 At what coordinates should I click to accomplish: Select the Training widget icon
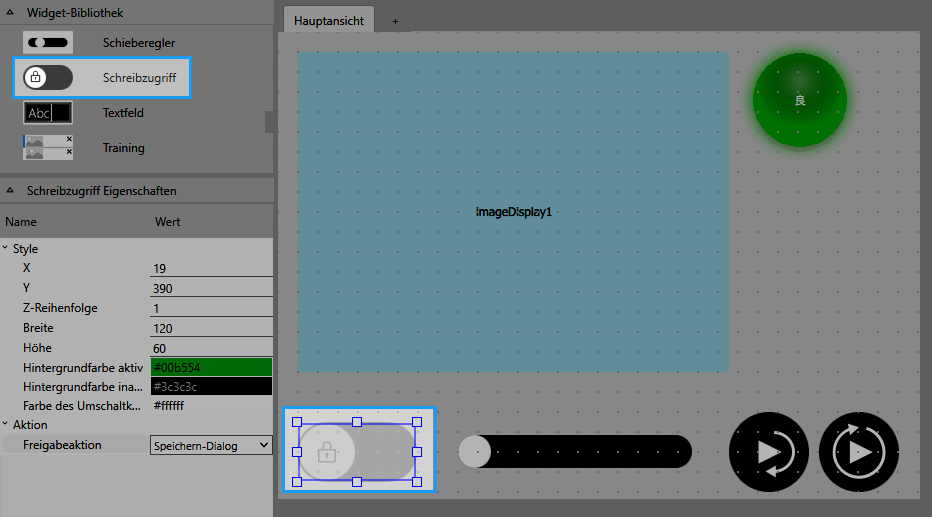coord(48,147)
